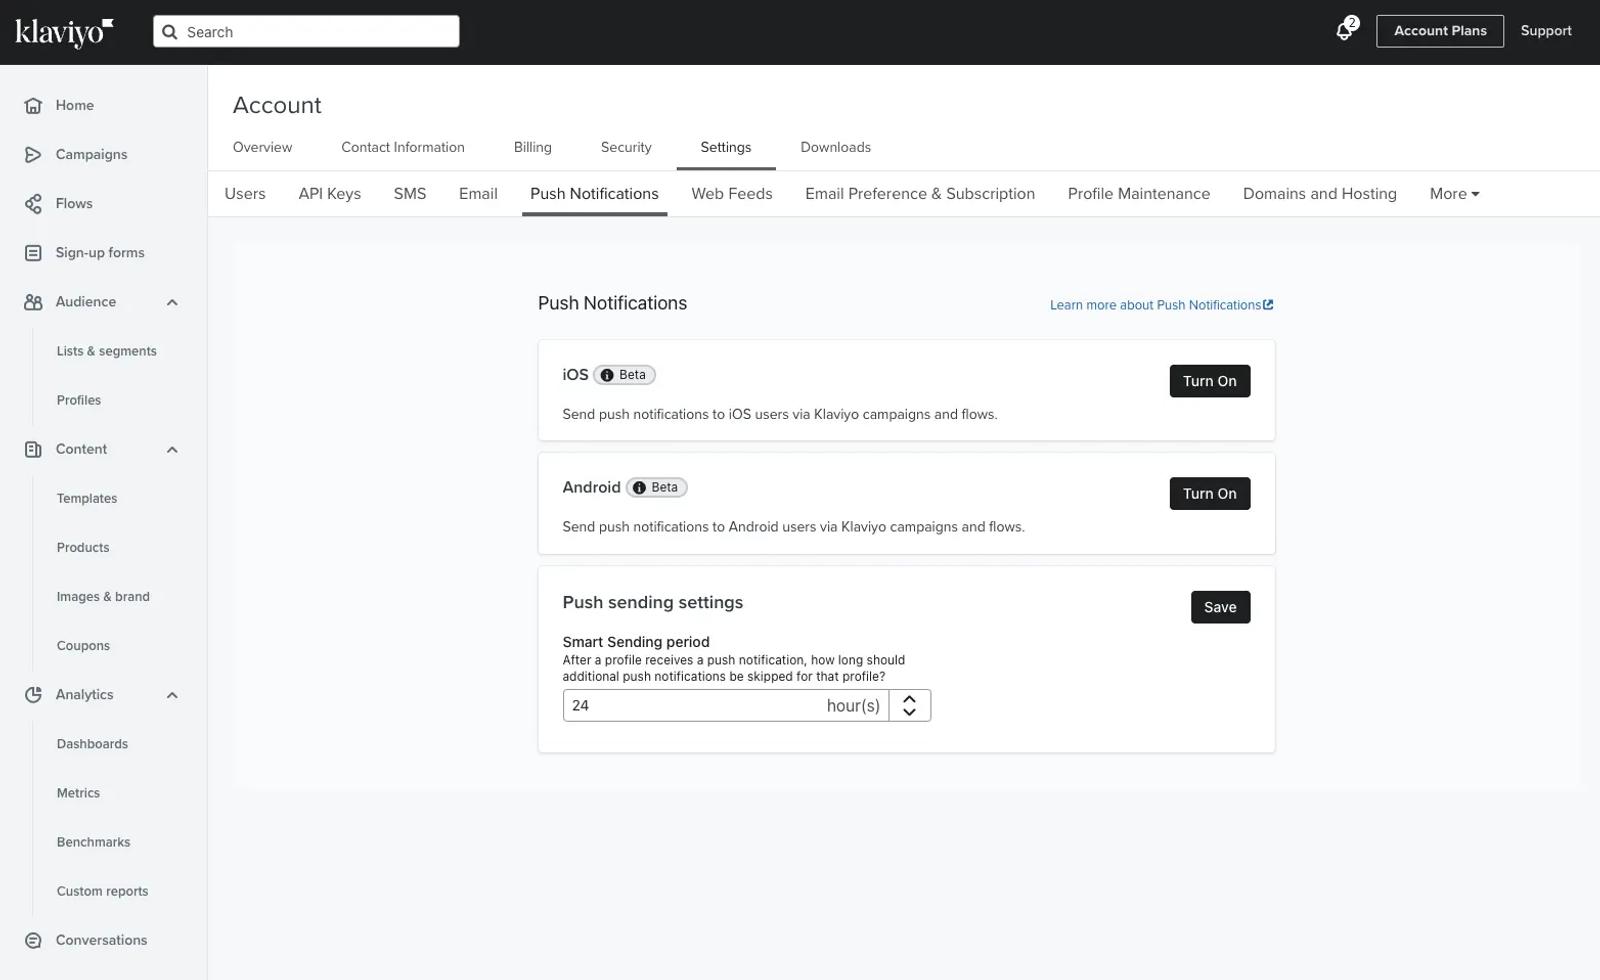Open the Email Preference & Subscription tab

tap(920, 194)
